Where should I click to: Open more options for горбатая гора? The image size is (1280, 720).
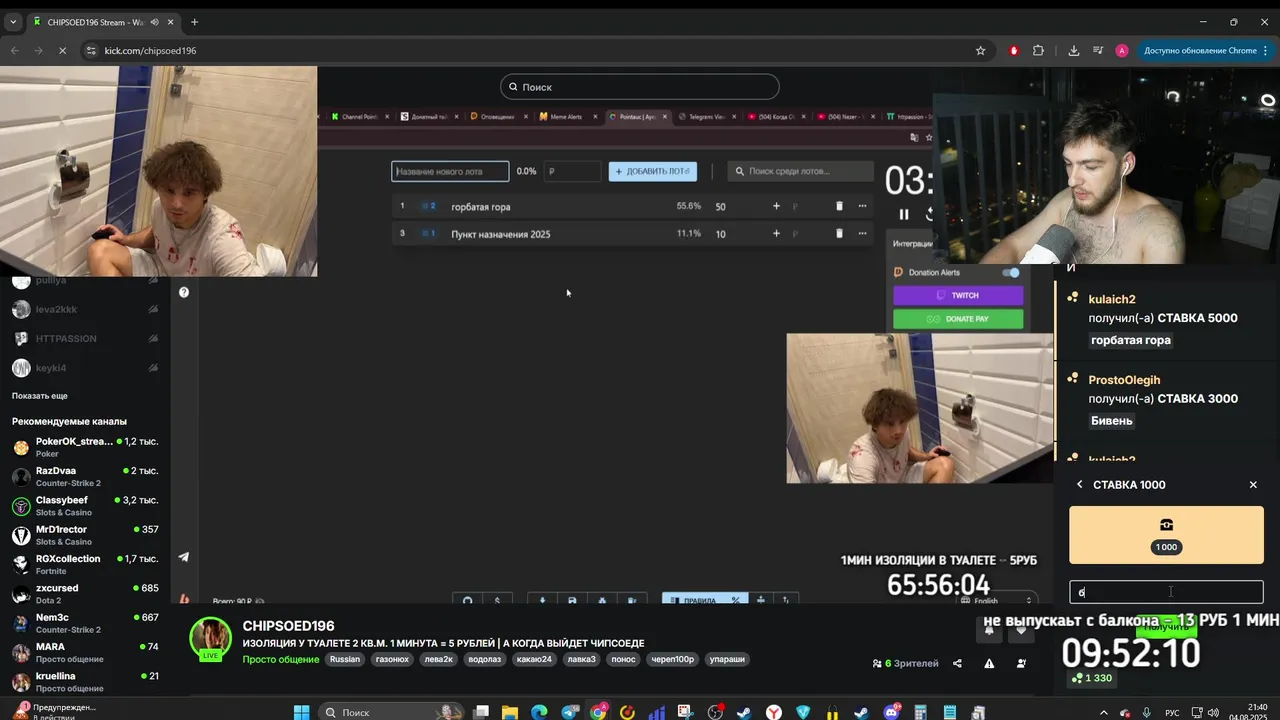click(862, 206)
